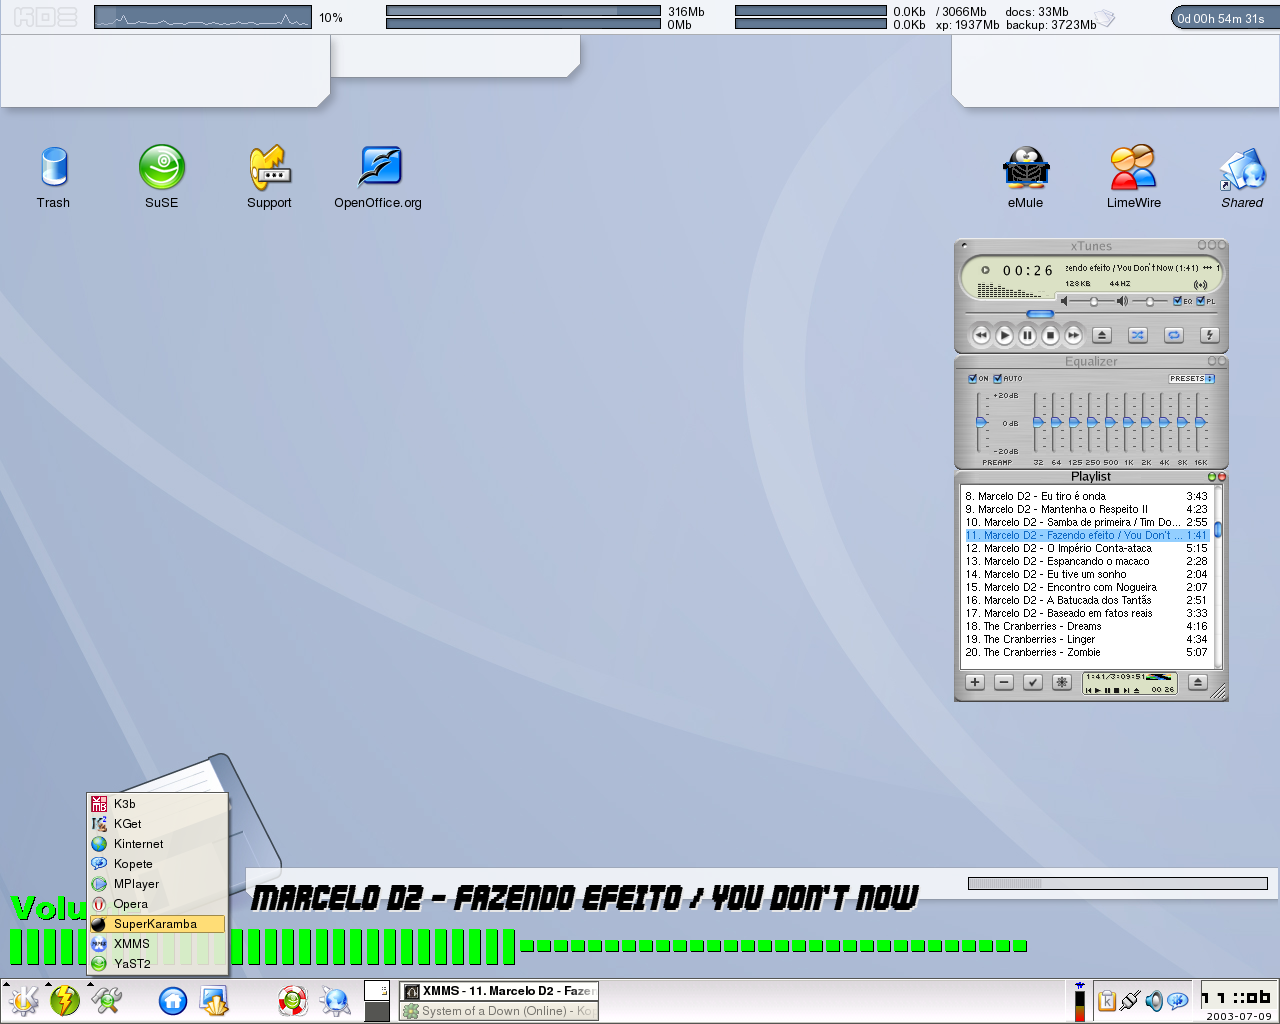Uncheck the equalizer AUTO checkbox
Screen dimensions: 1280x1024
[997, 379]
